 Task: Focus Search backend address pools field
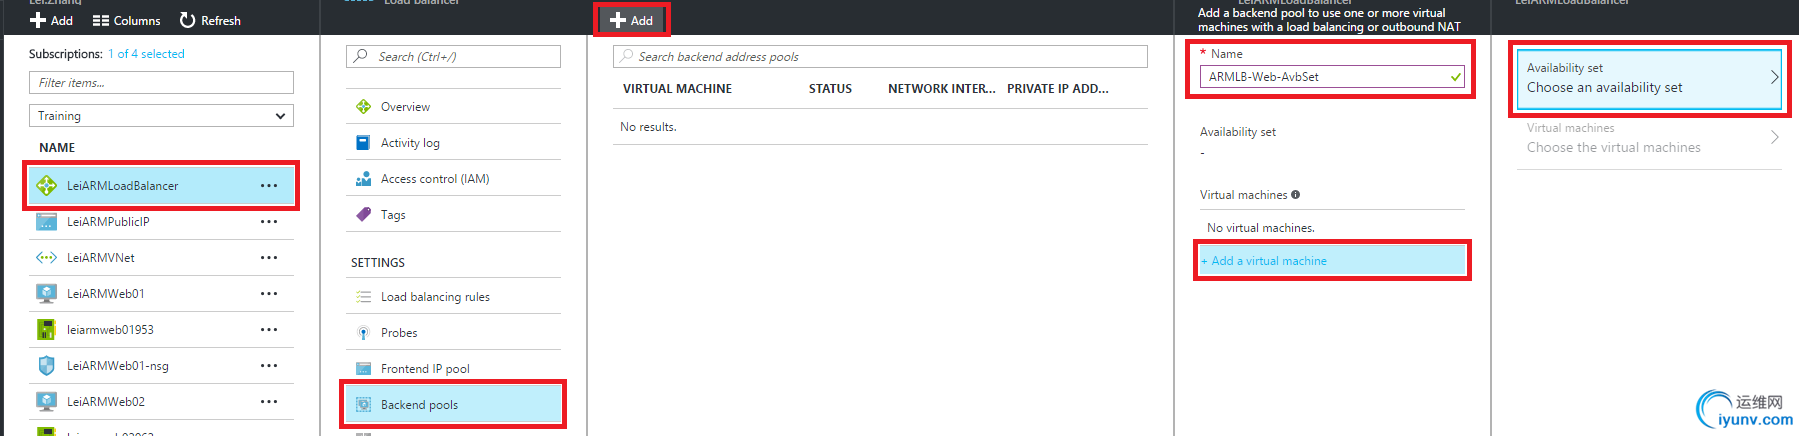point(880,57)
